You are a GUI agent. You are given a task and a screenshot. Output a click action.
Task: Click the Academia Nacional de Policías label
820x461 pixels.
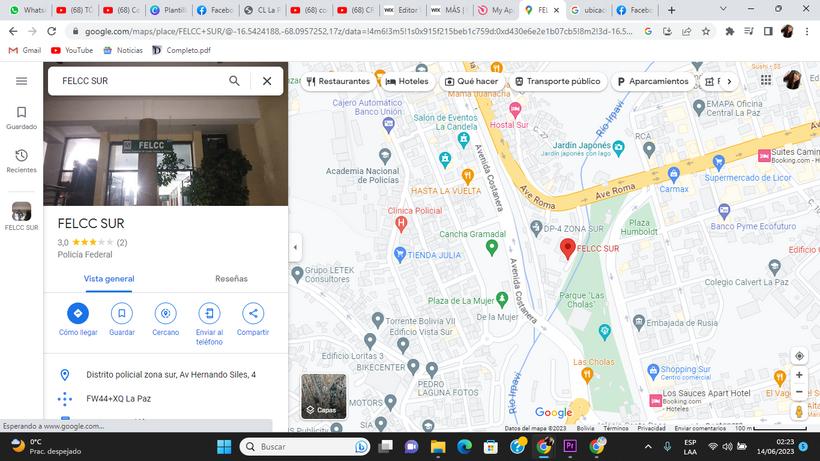(362, 176)
